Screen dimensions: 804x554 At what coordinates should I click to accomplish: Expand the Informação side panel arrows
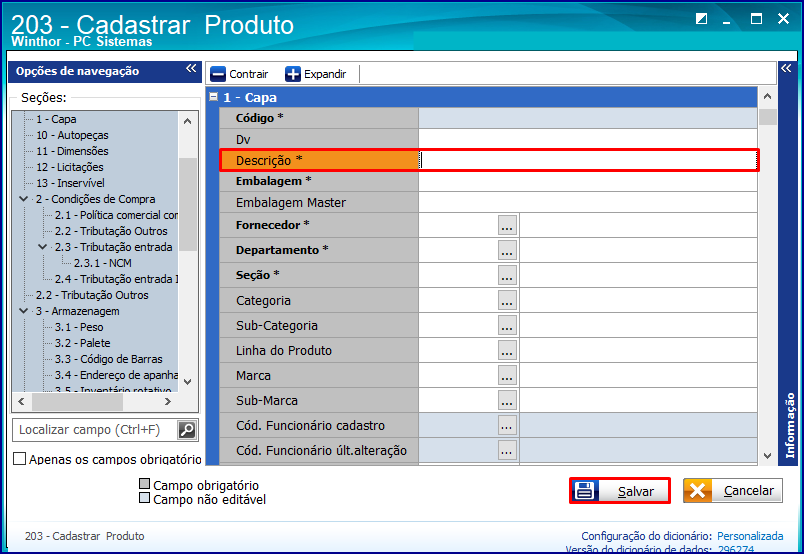click(x=786, y=68)
